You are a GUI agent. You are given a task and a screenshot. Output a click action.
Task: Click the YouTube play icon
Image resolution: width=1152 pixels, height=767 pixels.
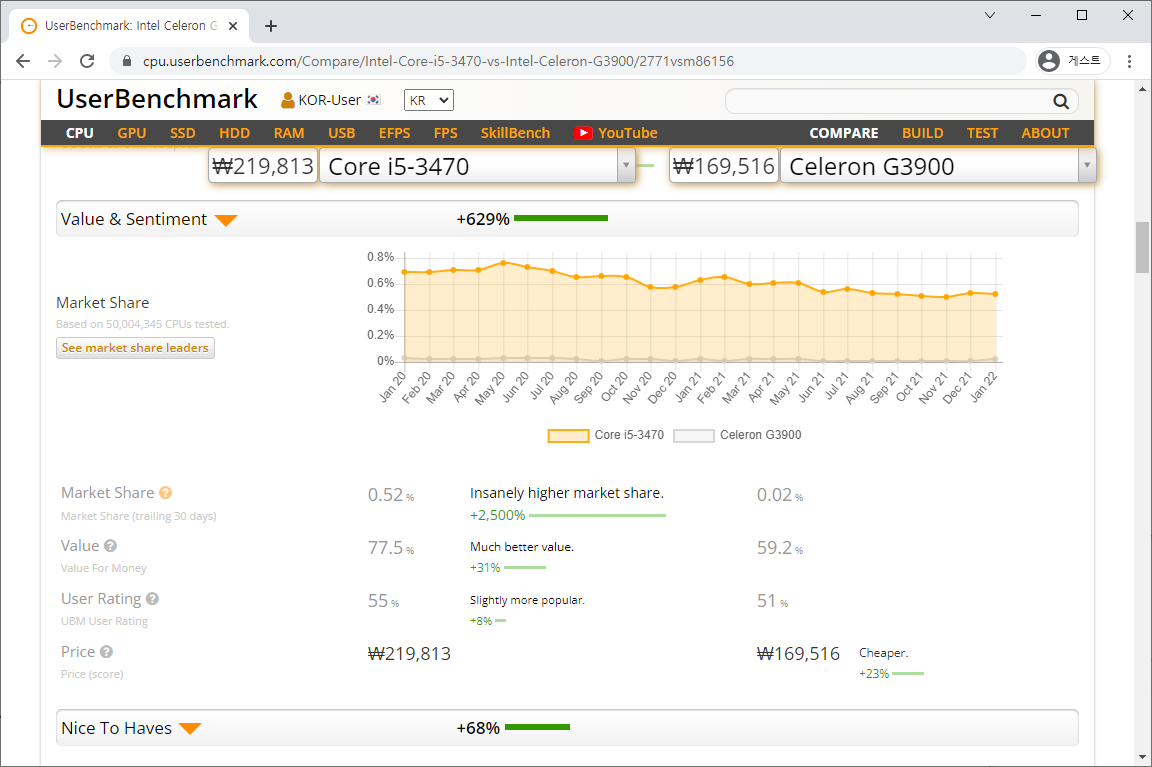click(x=583, y=133)
